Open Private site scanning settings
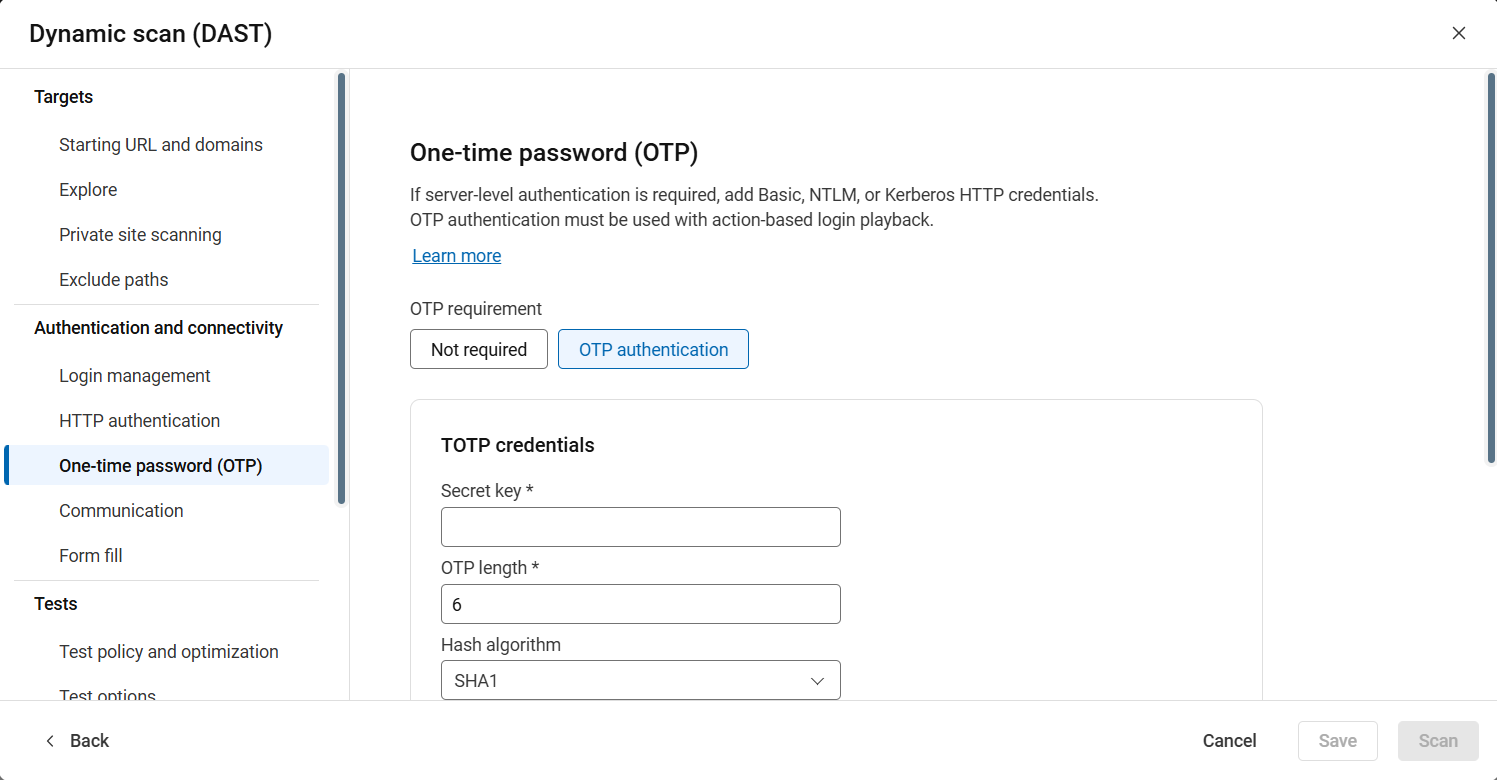Viewport: 1497px width, 780px height. (x=140, y=235)
